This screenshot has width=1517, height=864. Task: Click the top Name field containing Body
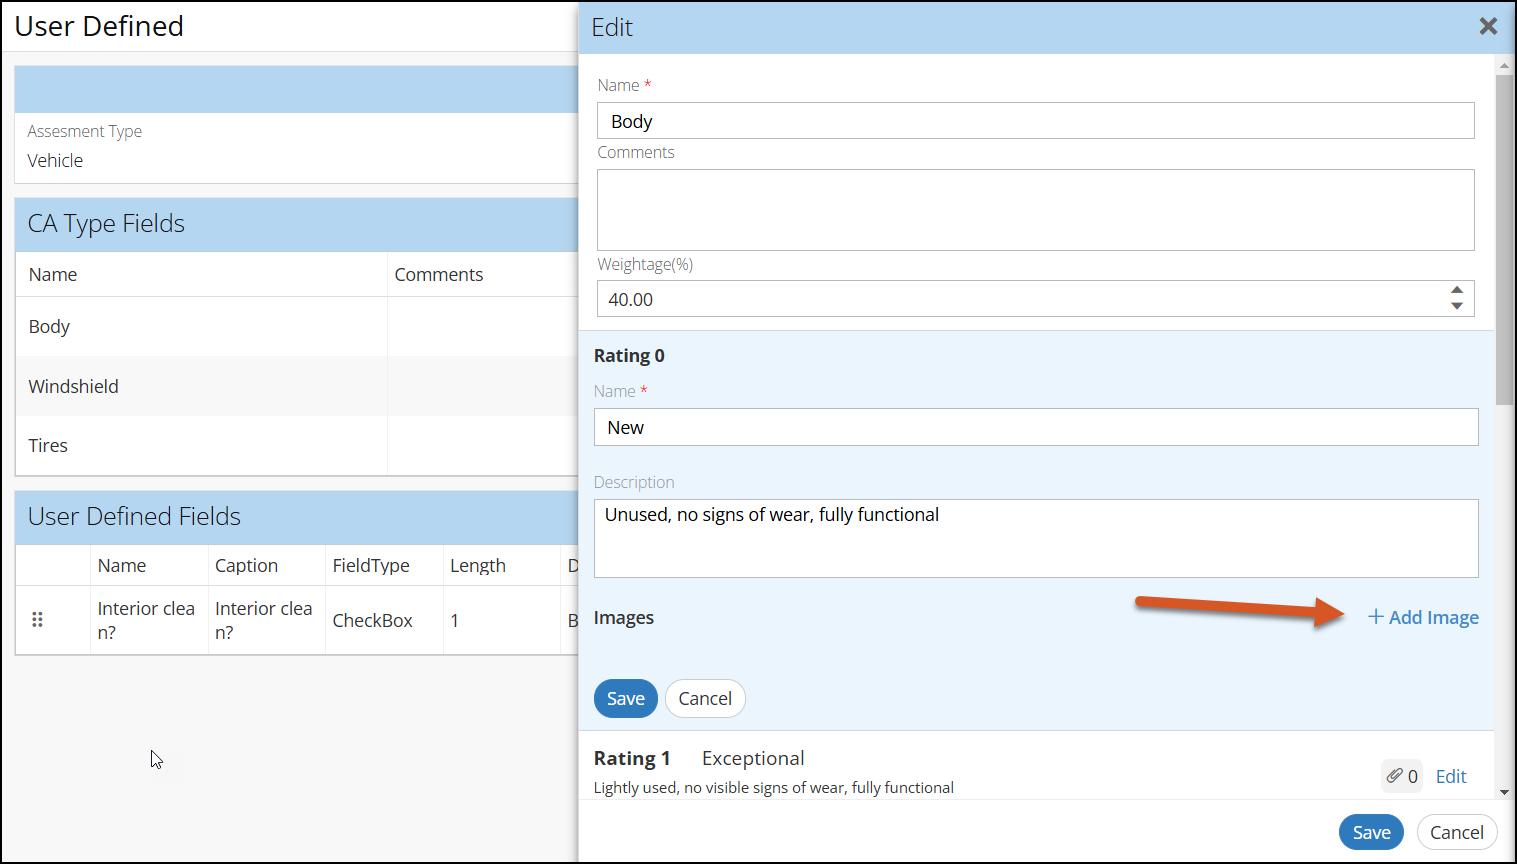pyautogui.click(x=1035, y=121)
